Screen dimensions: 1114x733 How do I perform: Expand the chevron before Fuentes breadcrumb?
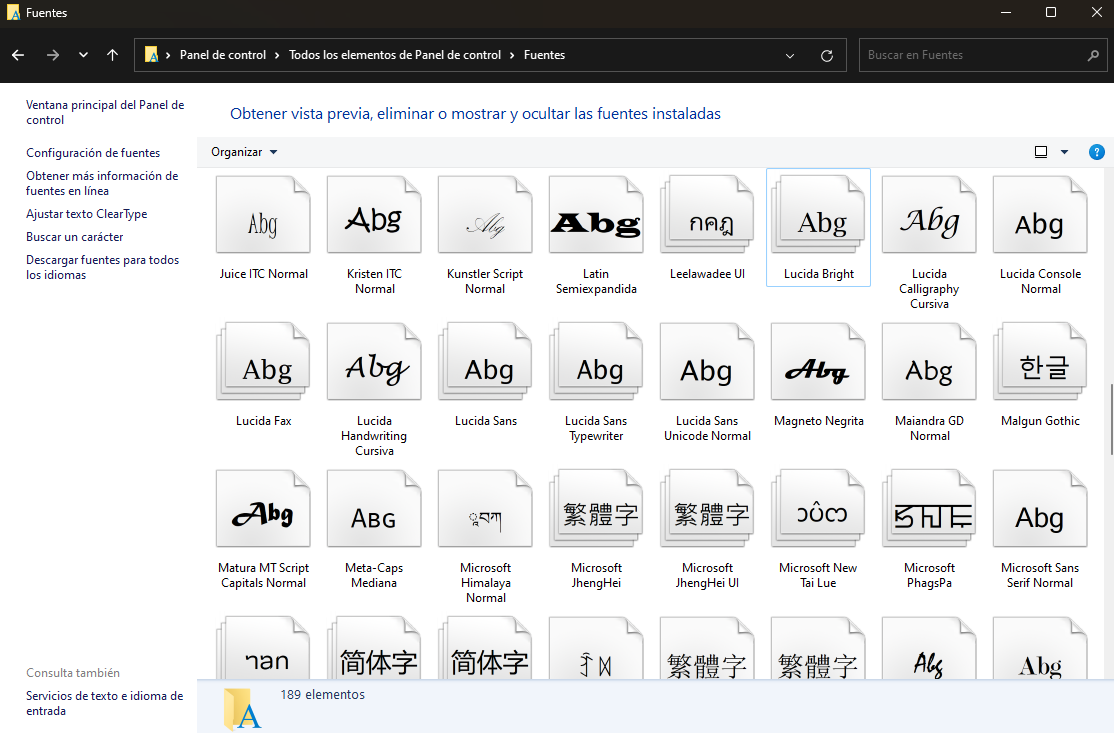(512, 55)
